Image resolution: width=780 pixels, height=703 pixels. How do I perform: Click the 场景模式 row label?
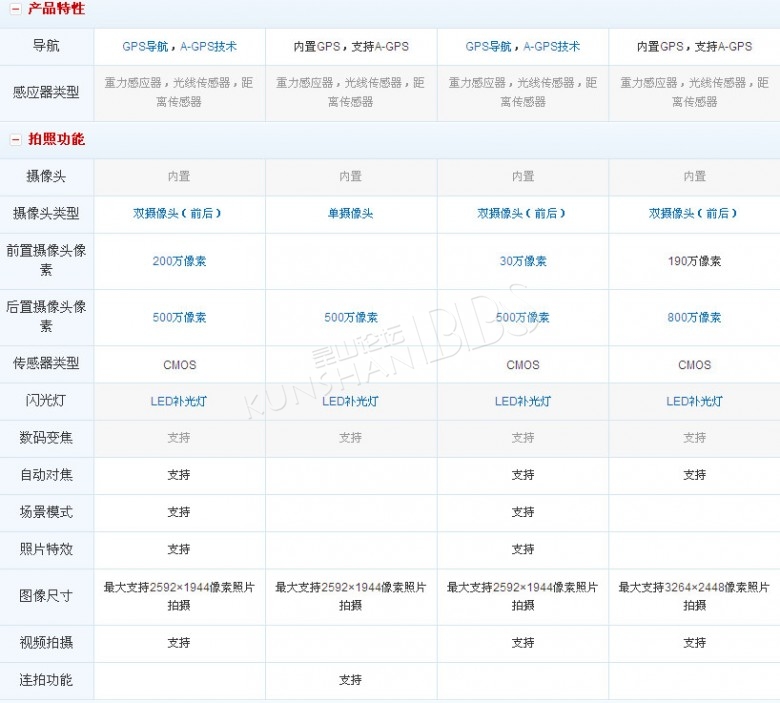[46, 512]
